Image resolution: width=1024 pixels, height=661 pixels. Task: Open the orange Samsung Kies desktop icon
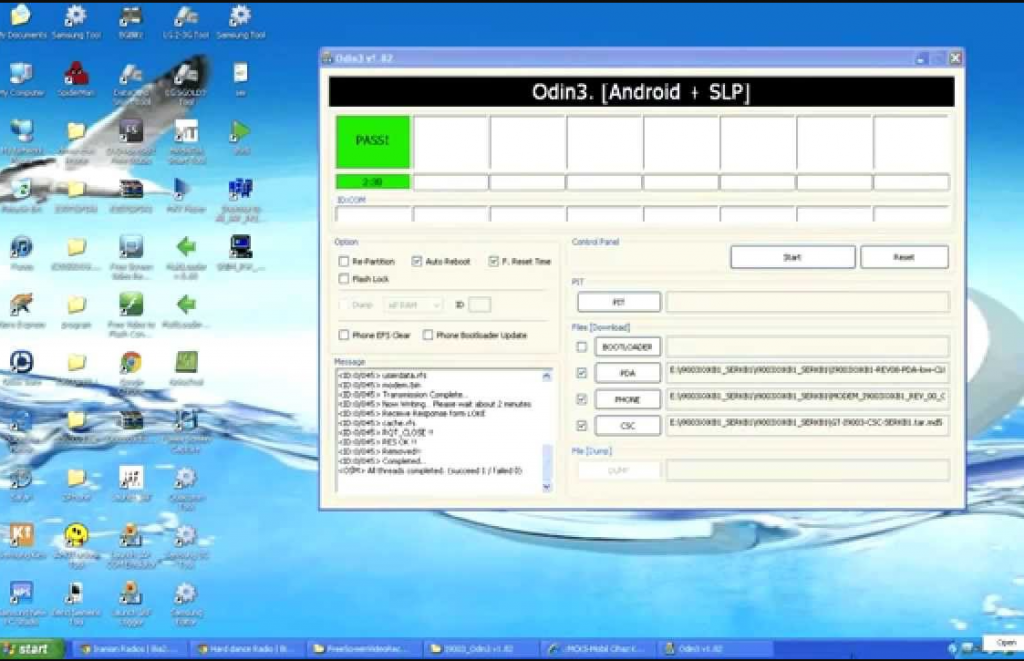tap(20, 536)
